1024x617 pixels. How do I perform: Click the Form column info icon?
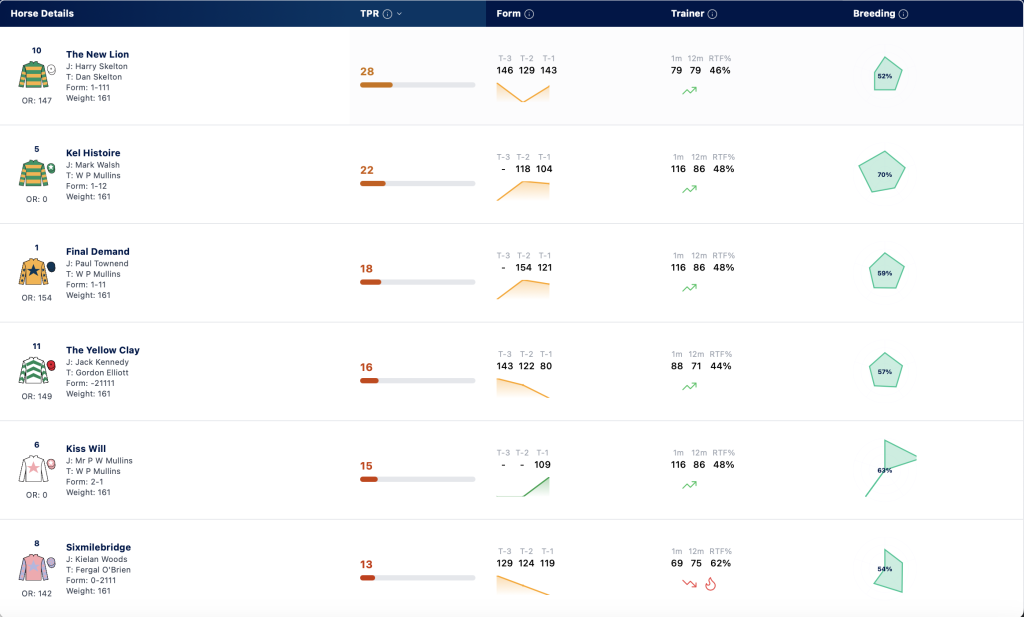tap(529, 14)
